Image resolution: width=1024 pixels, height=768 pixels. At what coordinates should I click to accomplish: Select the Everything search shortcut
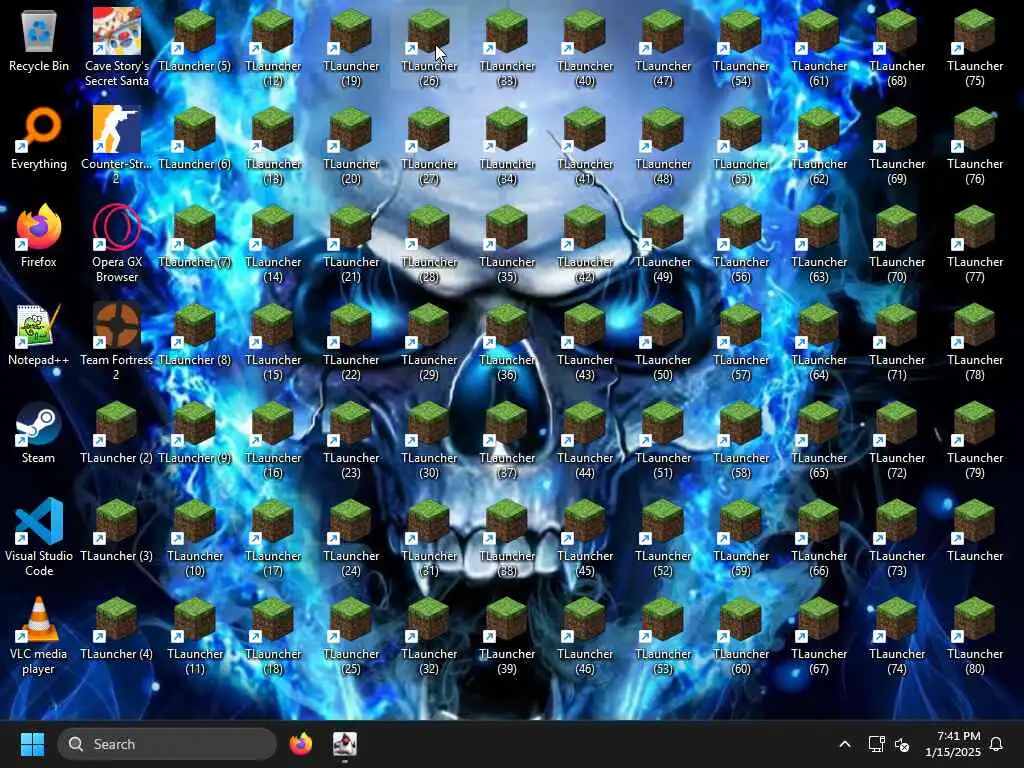[x=39, y=138]
